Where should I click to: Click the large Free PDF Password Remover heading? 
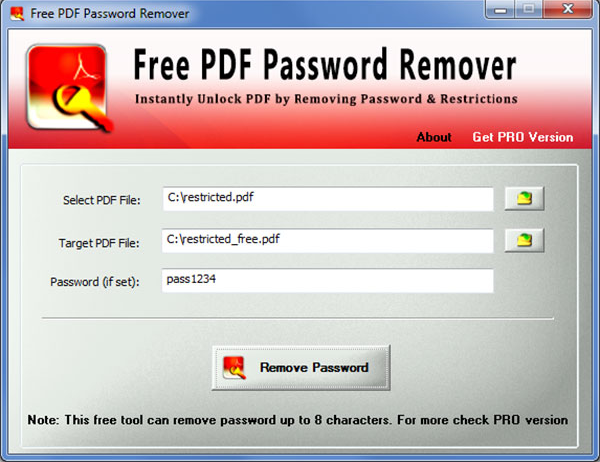click(325, 65)
